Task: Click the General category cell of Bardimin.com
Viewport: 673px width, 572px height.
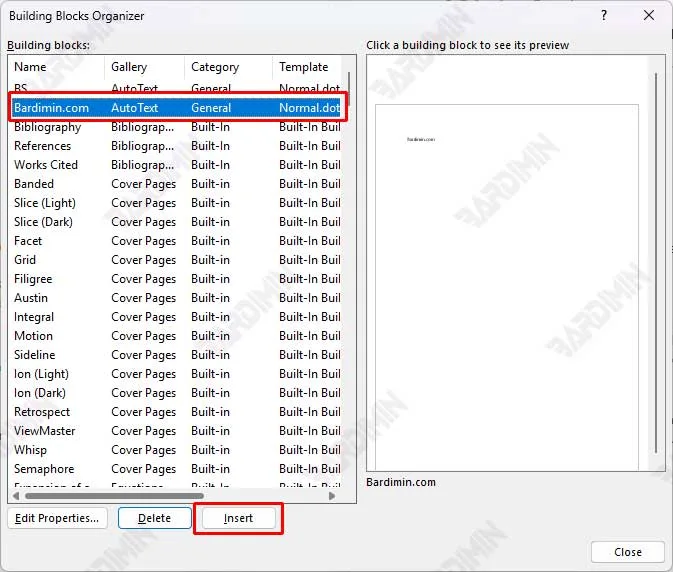Action: click(x=211, y=108)
